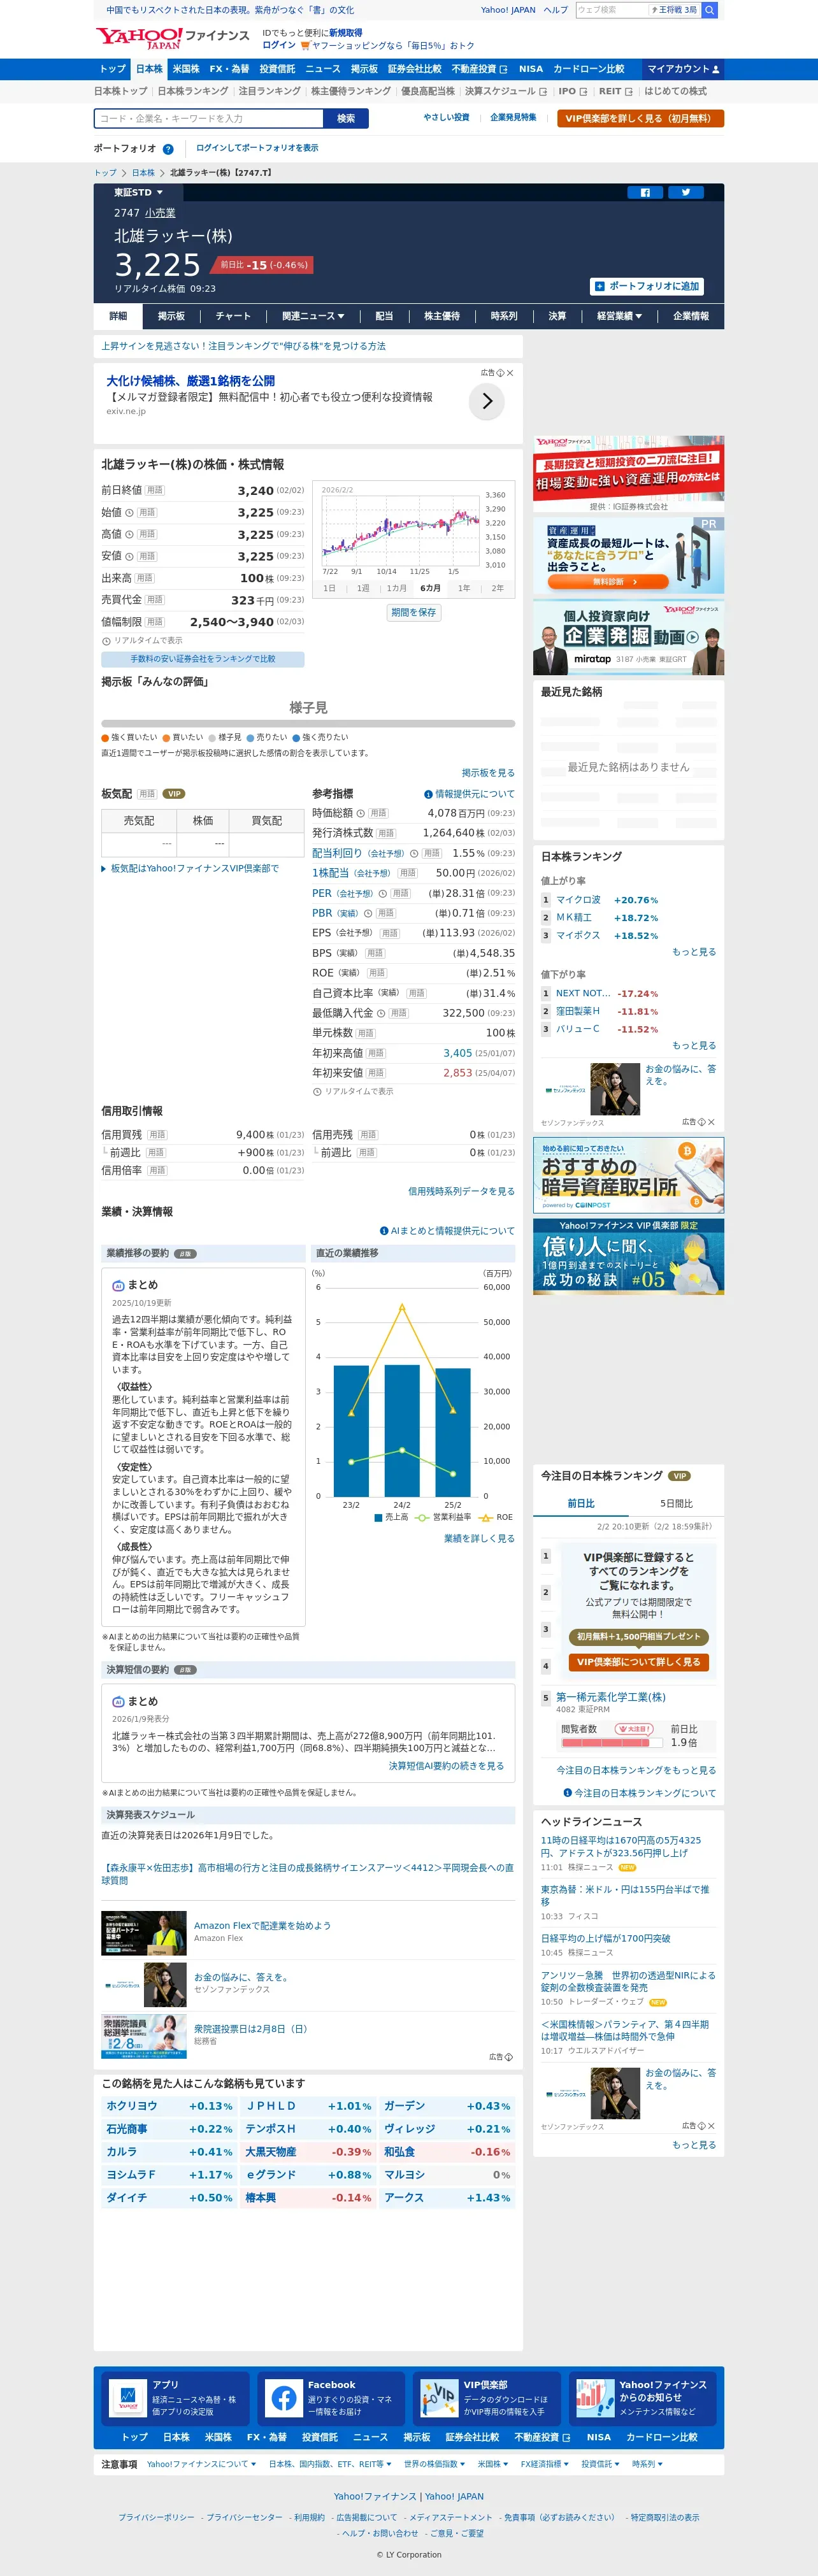Switch ranking to 前日比 tab
Image resolution: width=818 pixels, height=2576 pixels.
tap(581, 1504)
